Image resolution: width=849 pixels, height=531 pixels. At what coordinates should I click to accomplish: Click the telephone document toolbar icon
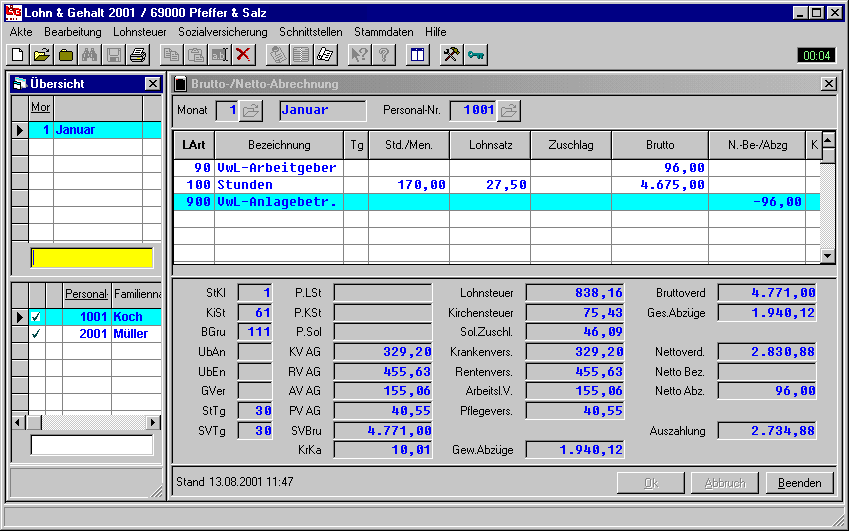[325, 55]
